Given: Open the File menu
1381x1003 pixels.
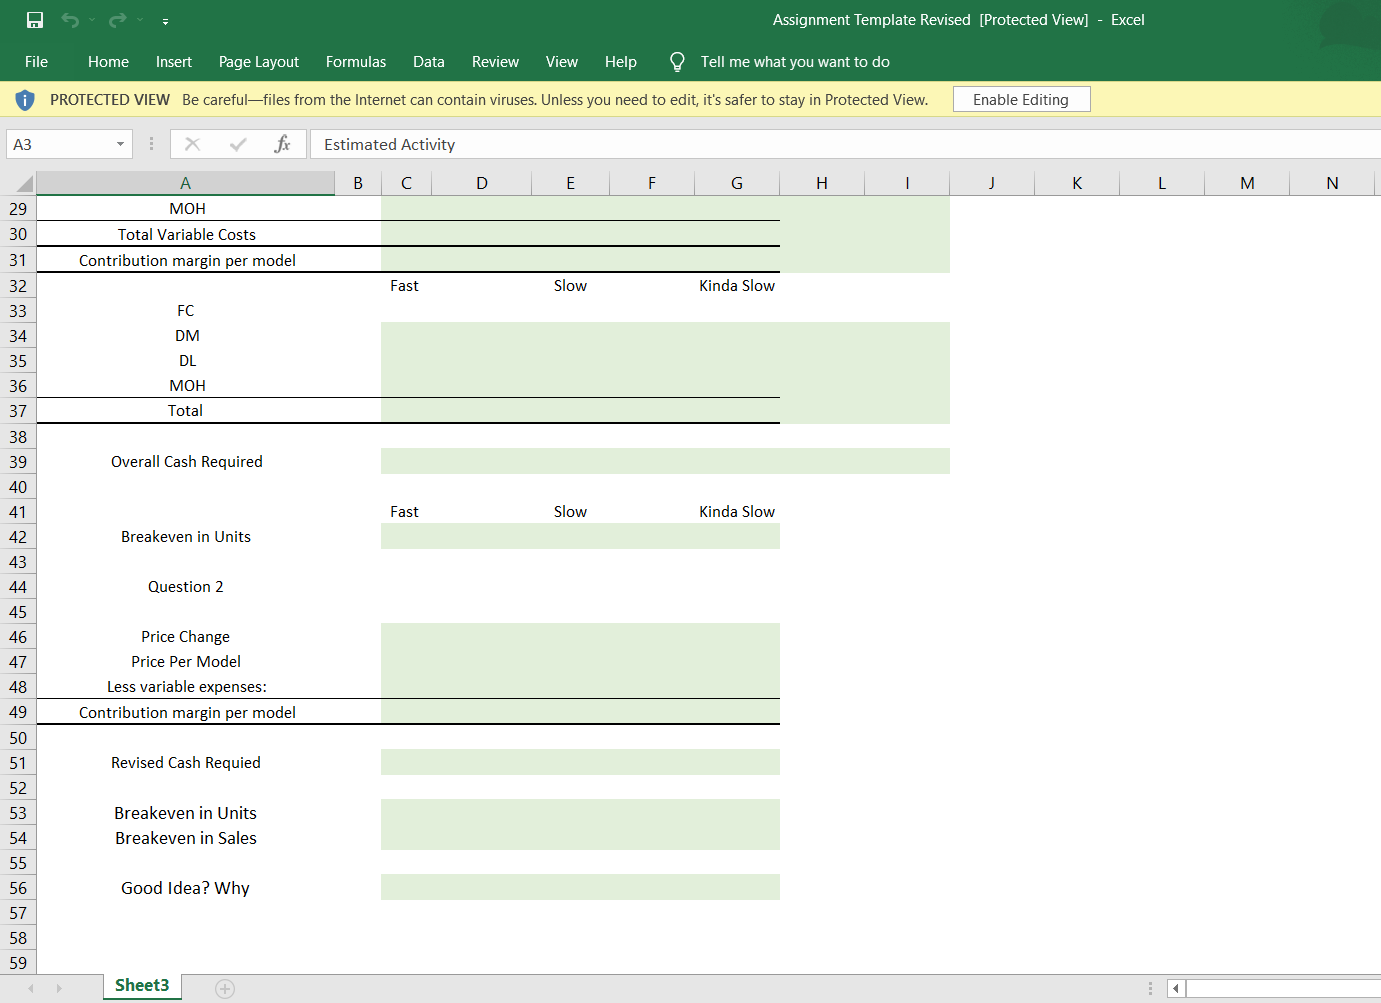Looking at the screenshot, I should [x=36, y=61].
